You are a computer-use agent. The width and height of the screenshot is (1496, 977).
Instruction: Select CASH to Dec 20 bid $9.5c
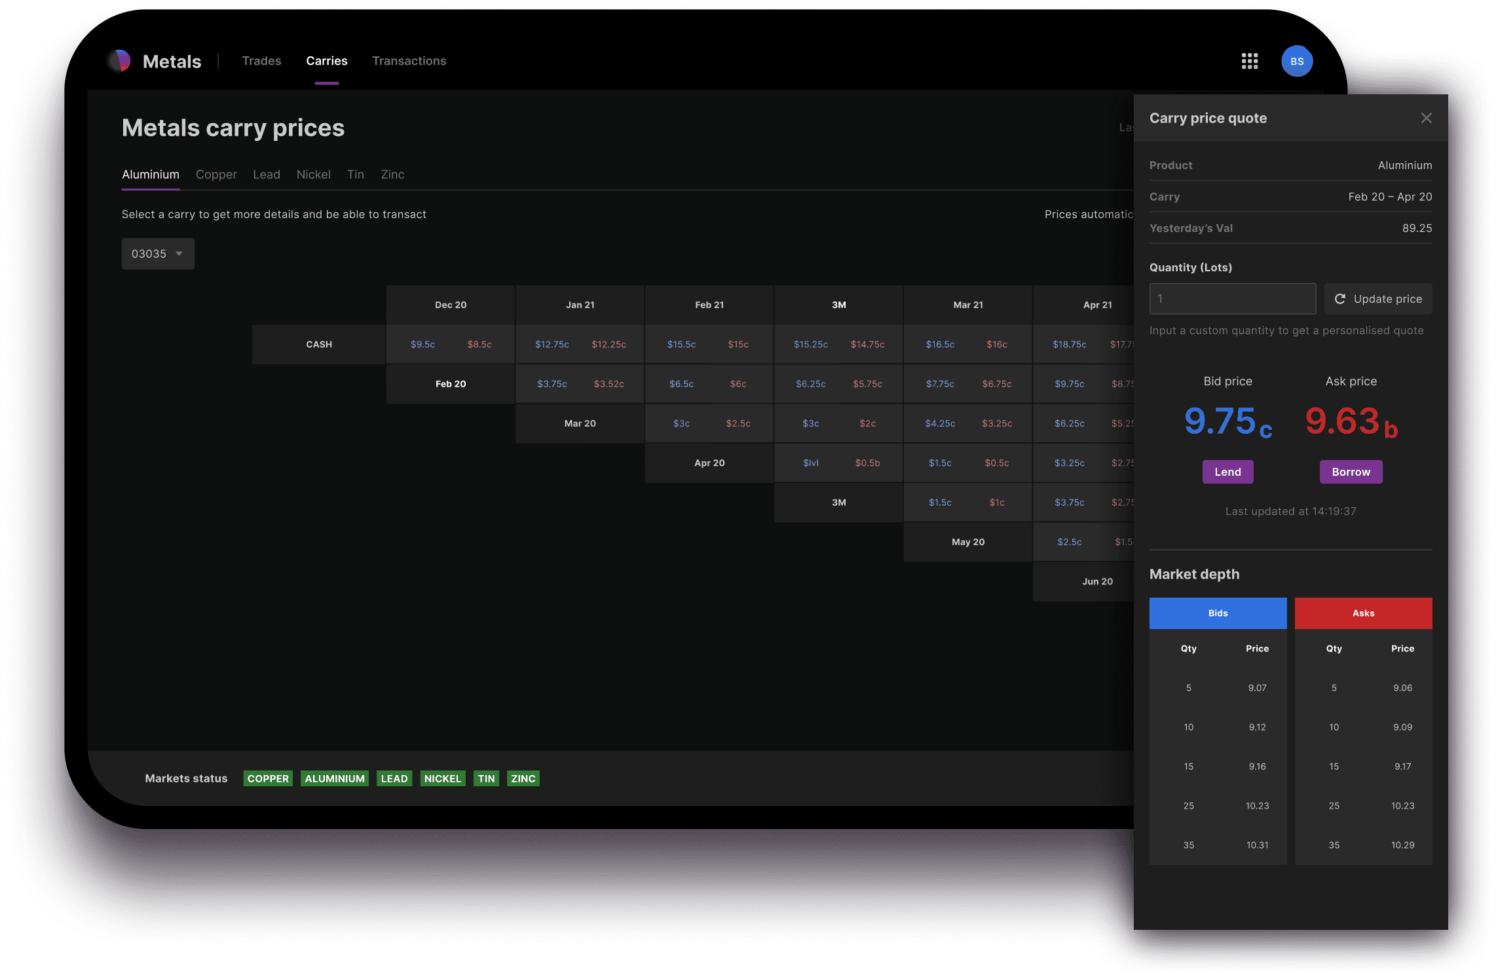pyautogui.click(x=423, y=345)
